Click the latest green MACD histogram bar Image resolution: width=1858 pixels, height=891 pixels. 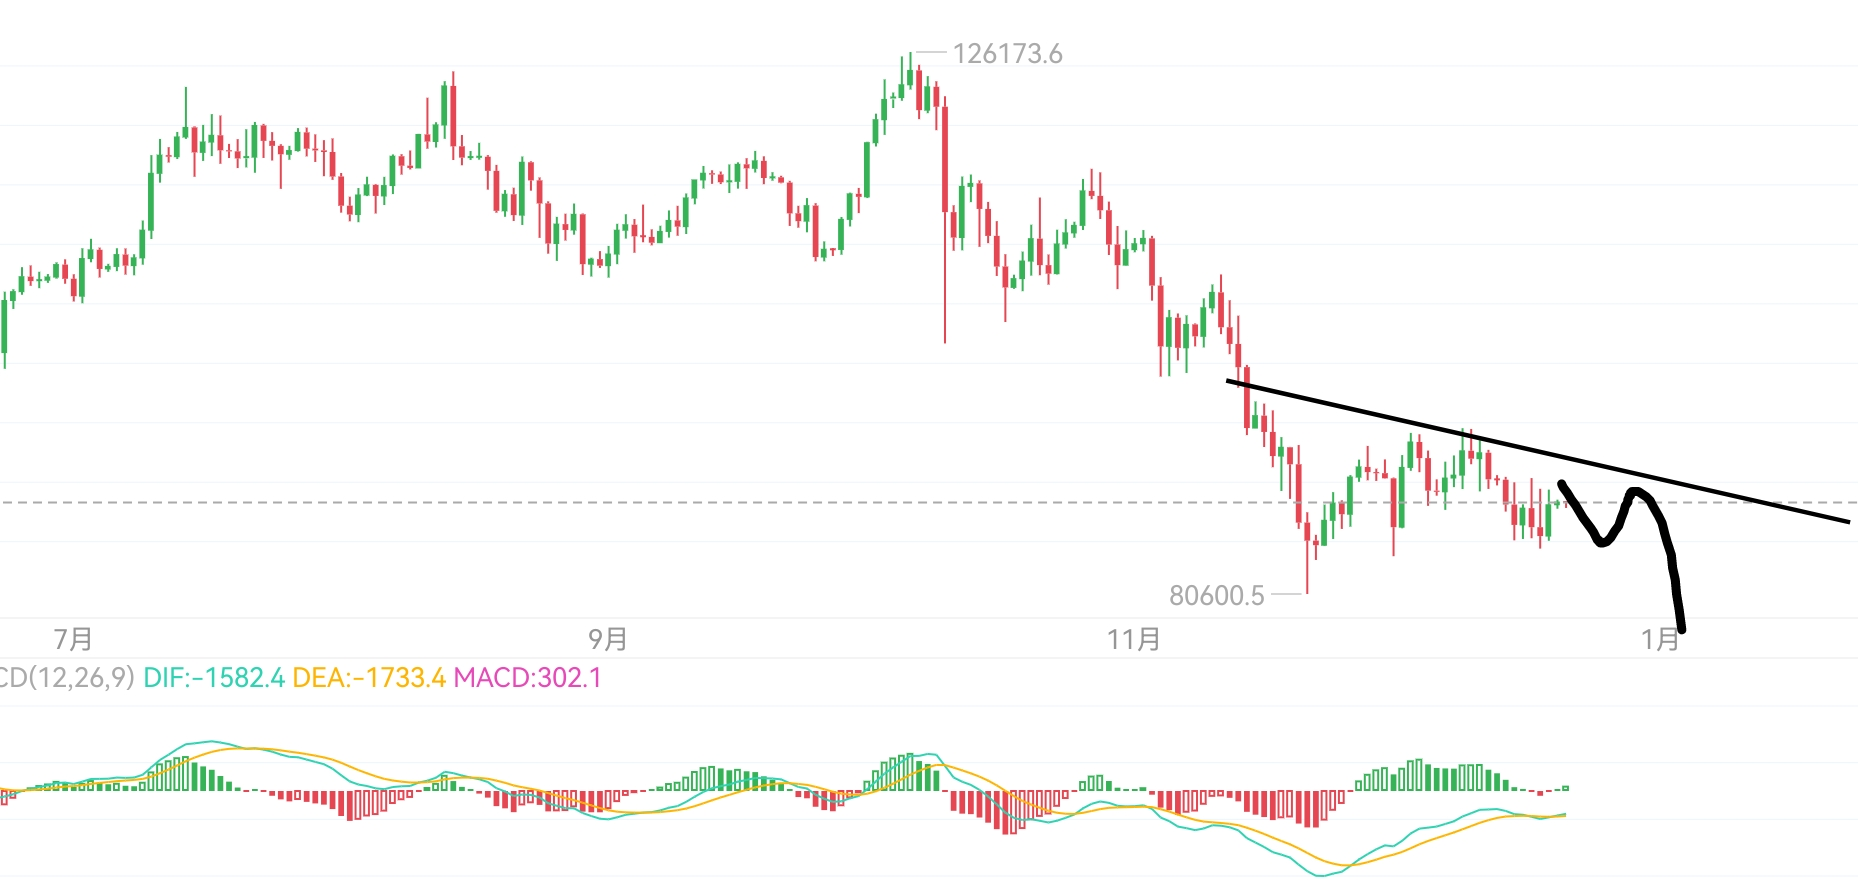click(1566, 788)
